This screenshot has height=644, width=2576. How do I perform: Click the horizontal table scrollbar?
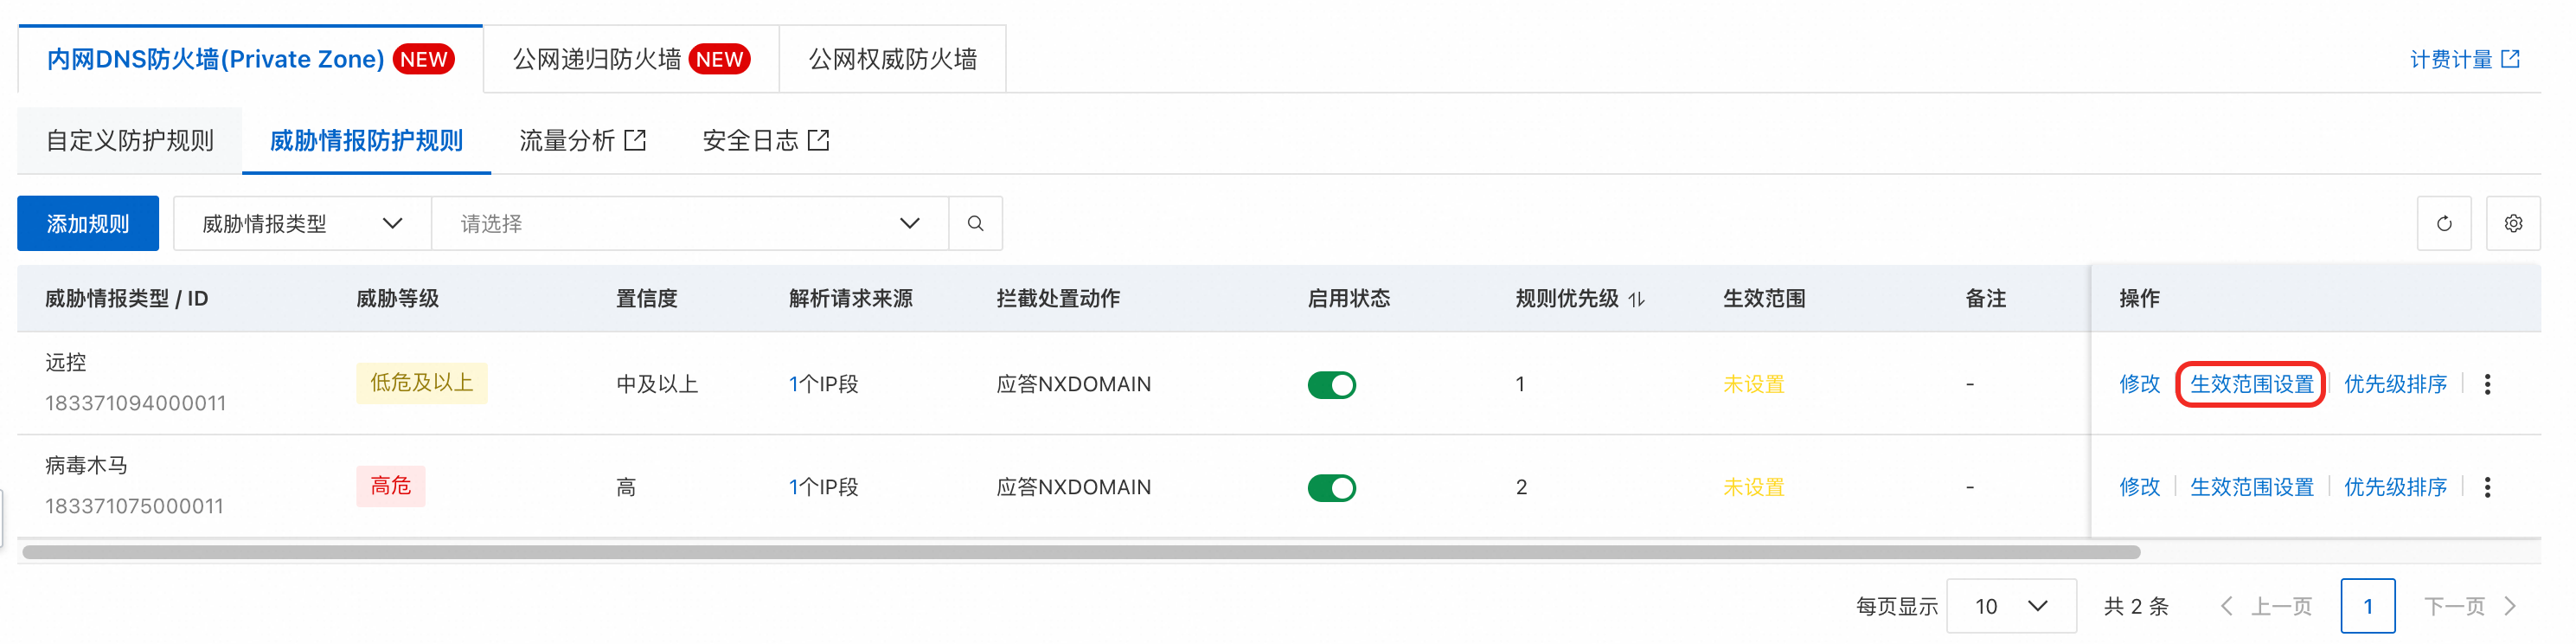click(x=1080, y=552)
